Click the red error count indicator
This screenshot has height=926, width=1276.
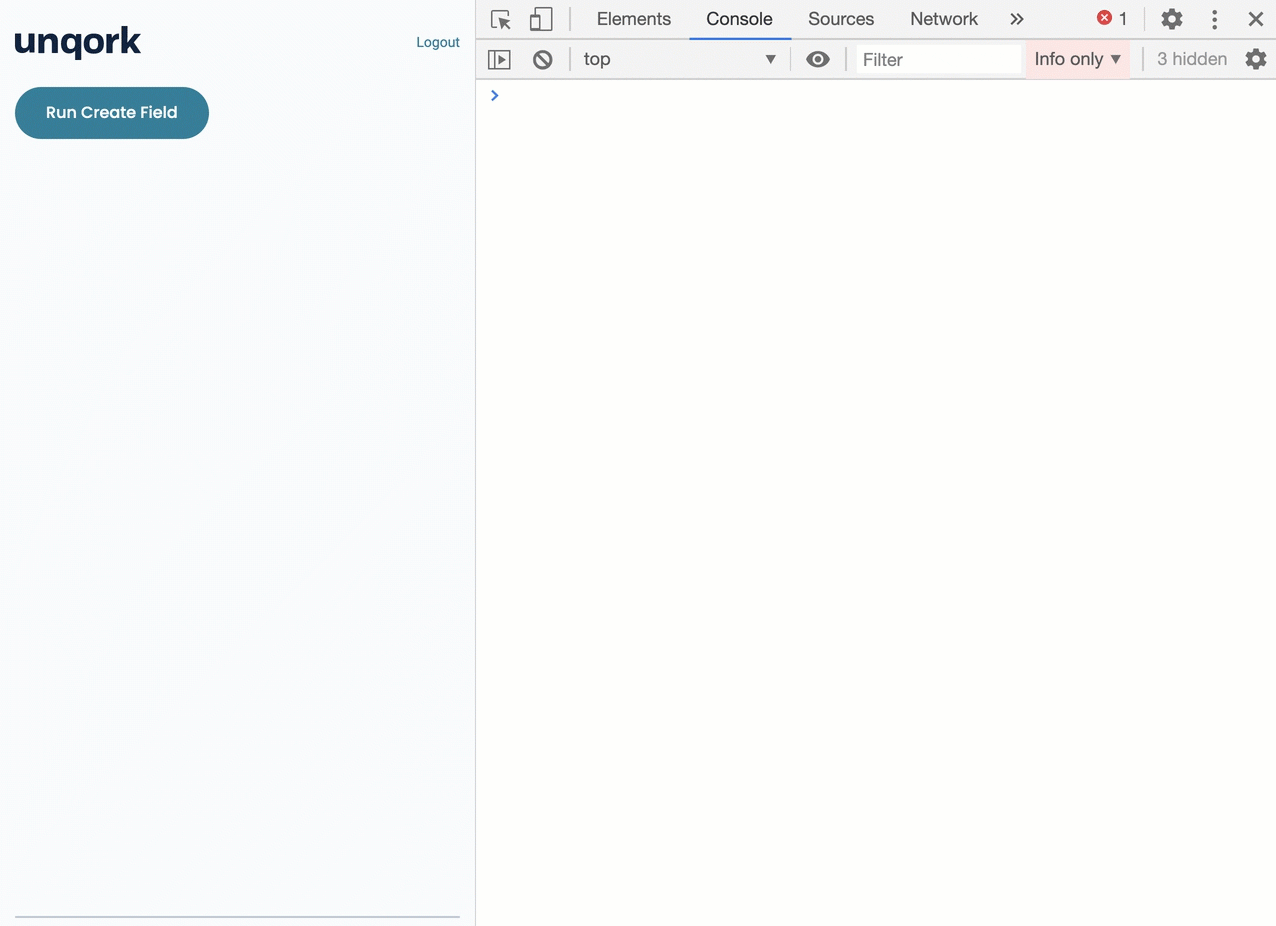click(1112, 19)
